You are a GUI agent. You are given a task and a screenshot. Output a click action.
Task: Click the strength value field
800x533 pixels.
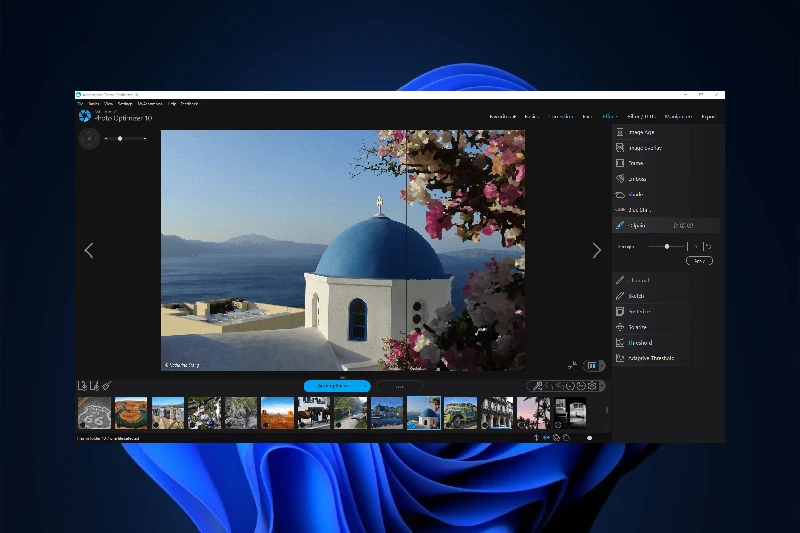[x=695, y=246]
